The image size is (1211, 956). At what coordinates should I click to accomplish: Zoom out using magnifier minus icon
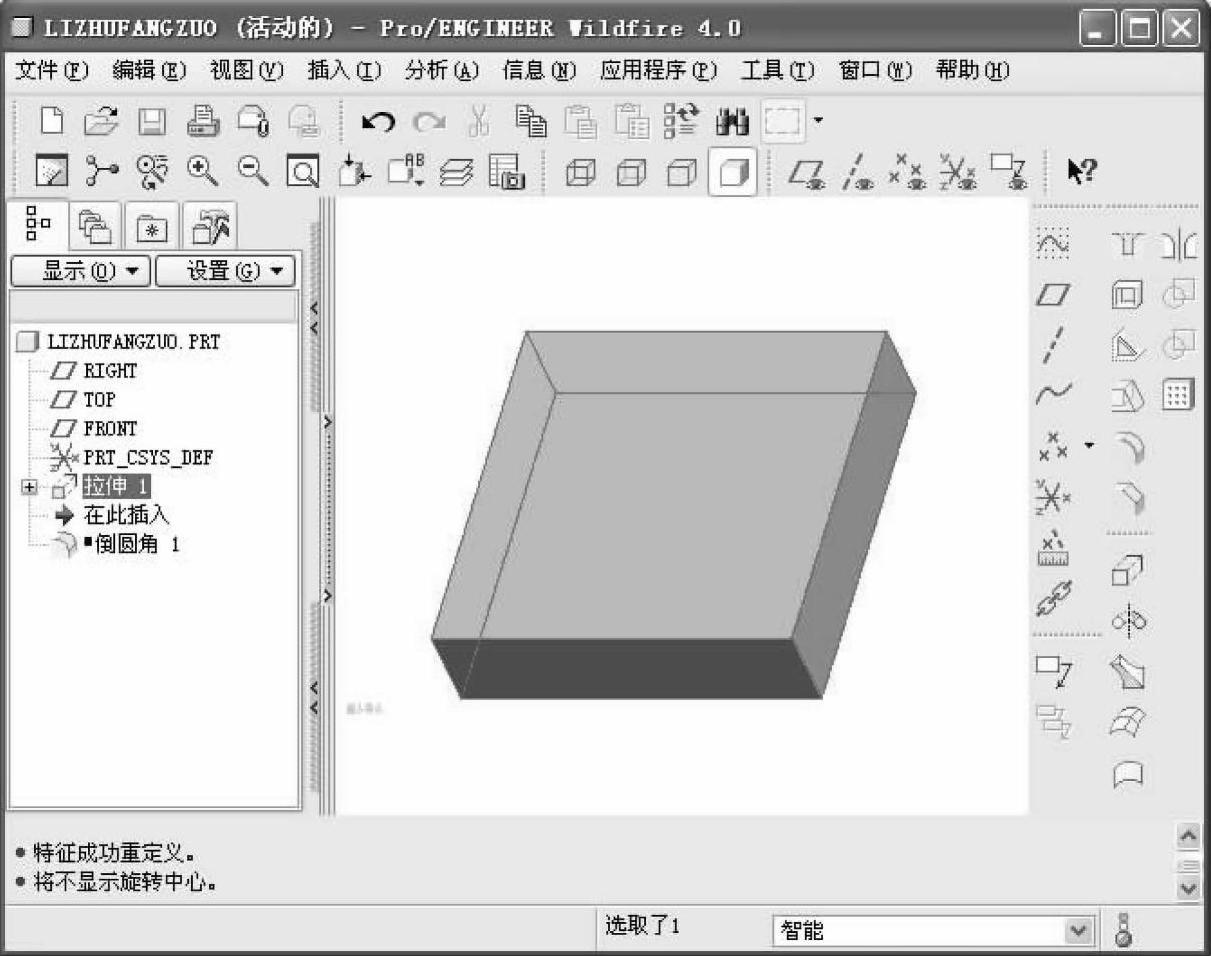pyautogui.click(x=253, y=173)
